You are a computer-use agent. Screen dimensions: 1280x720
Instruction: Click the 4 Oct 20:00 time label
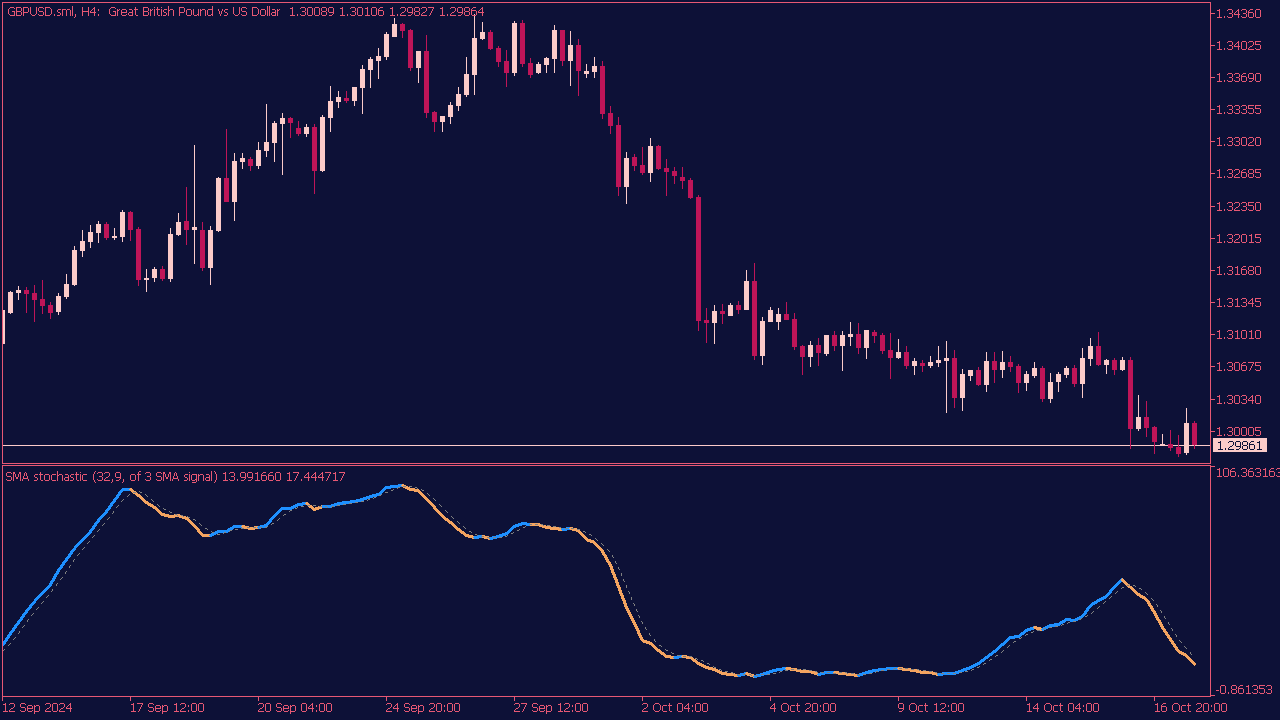[803, 708]
